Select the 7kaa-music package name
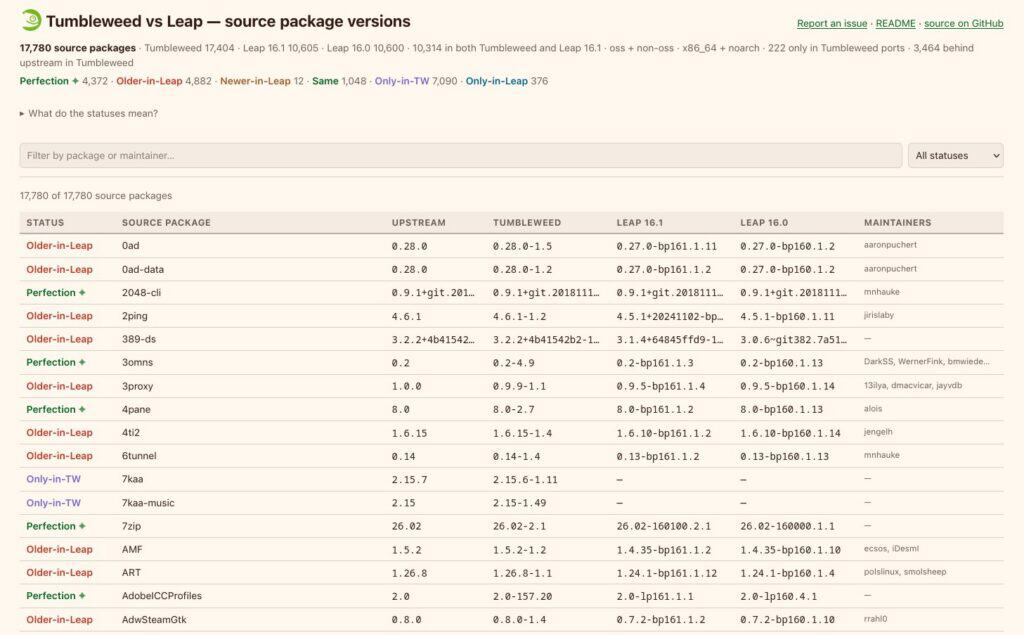This screenshot has width=1024, height=635. pyautogui.click(x=148, y=503)
